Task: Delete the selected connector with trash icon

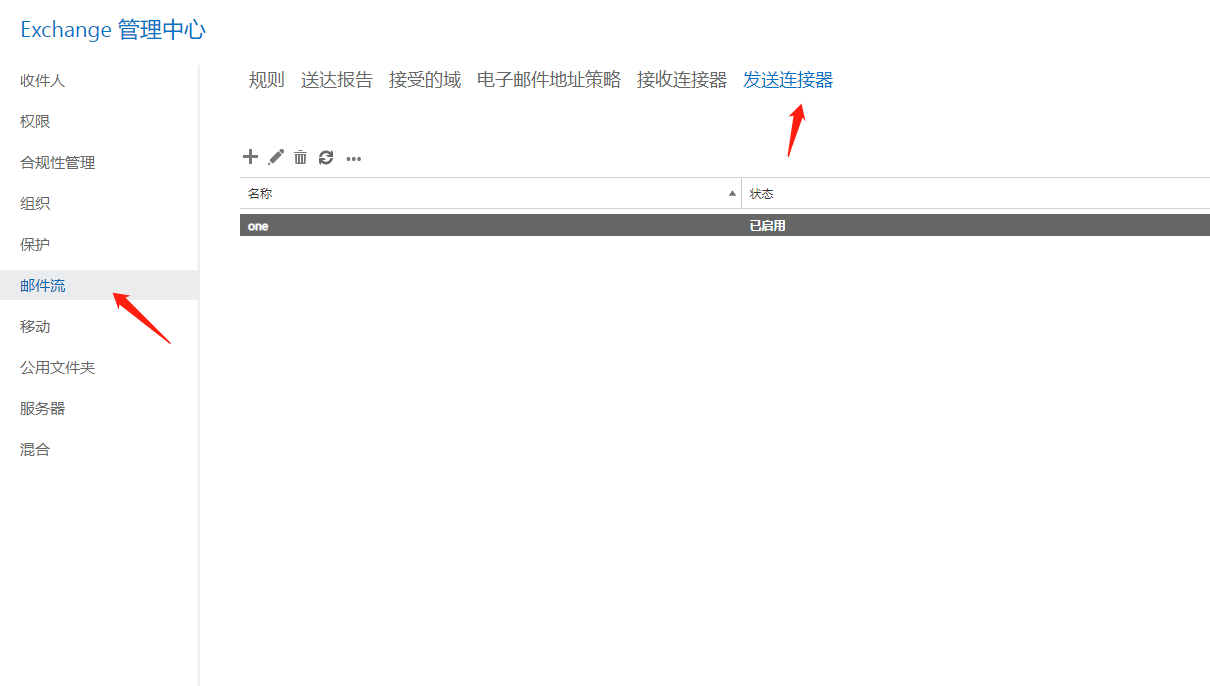Action: [x=300, y=157]
